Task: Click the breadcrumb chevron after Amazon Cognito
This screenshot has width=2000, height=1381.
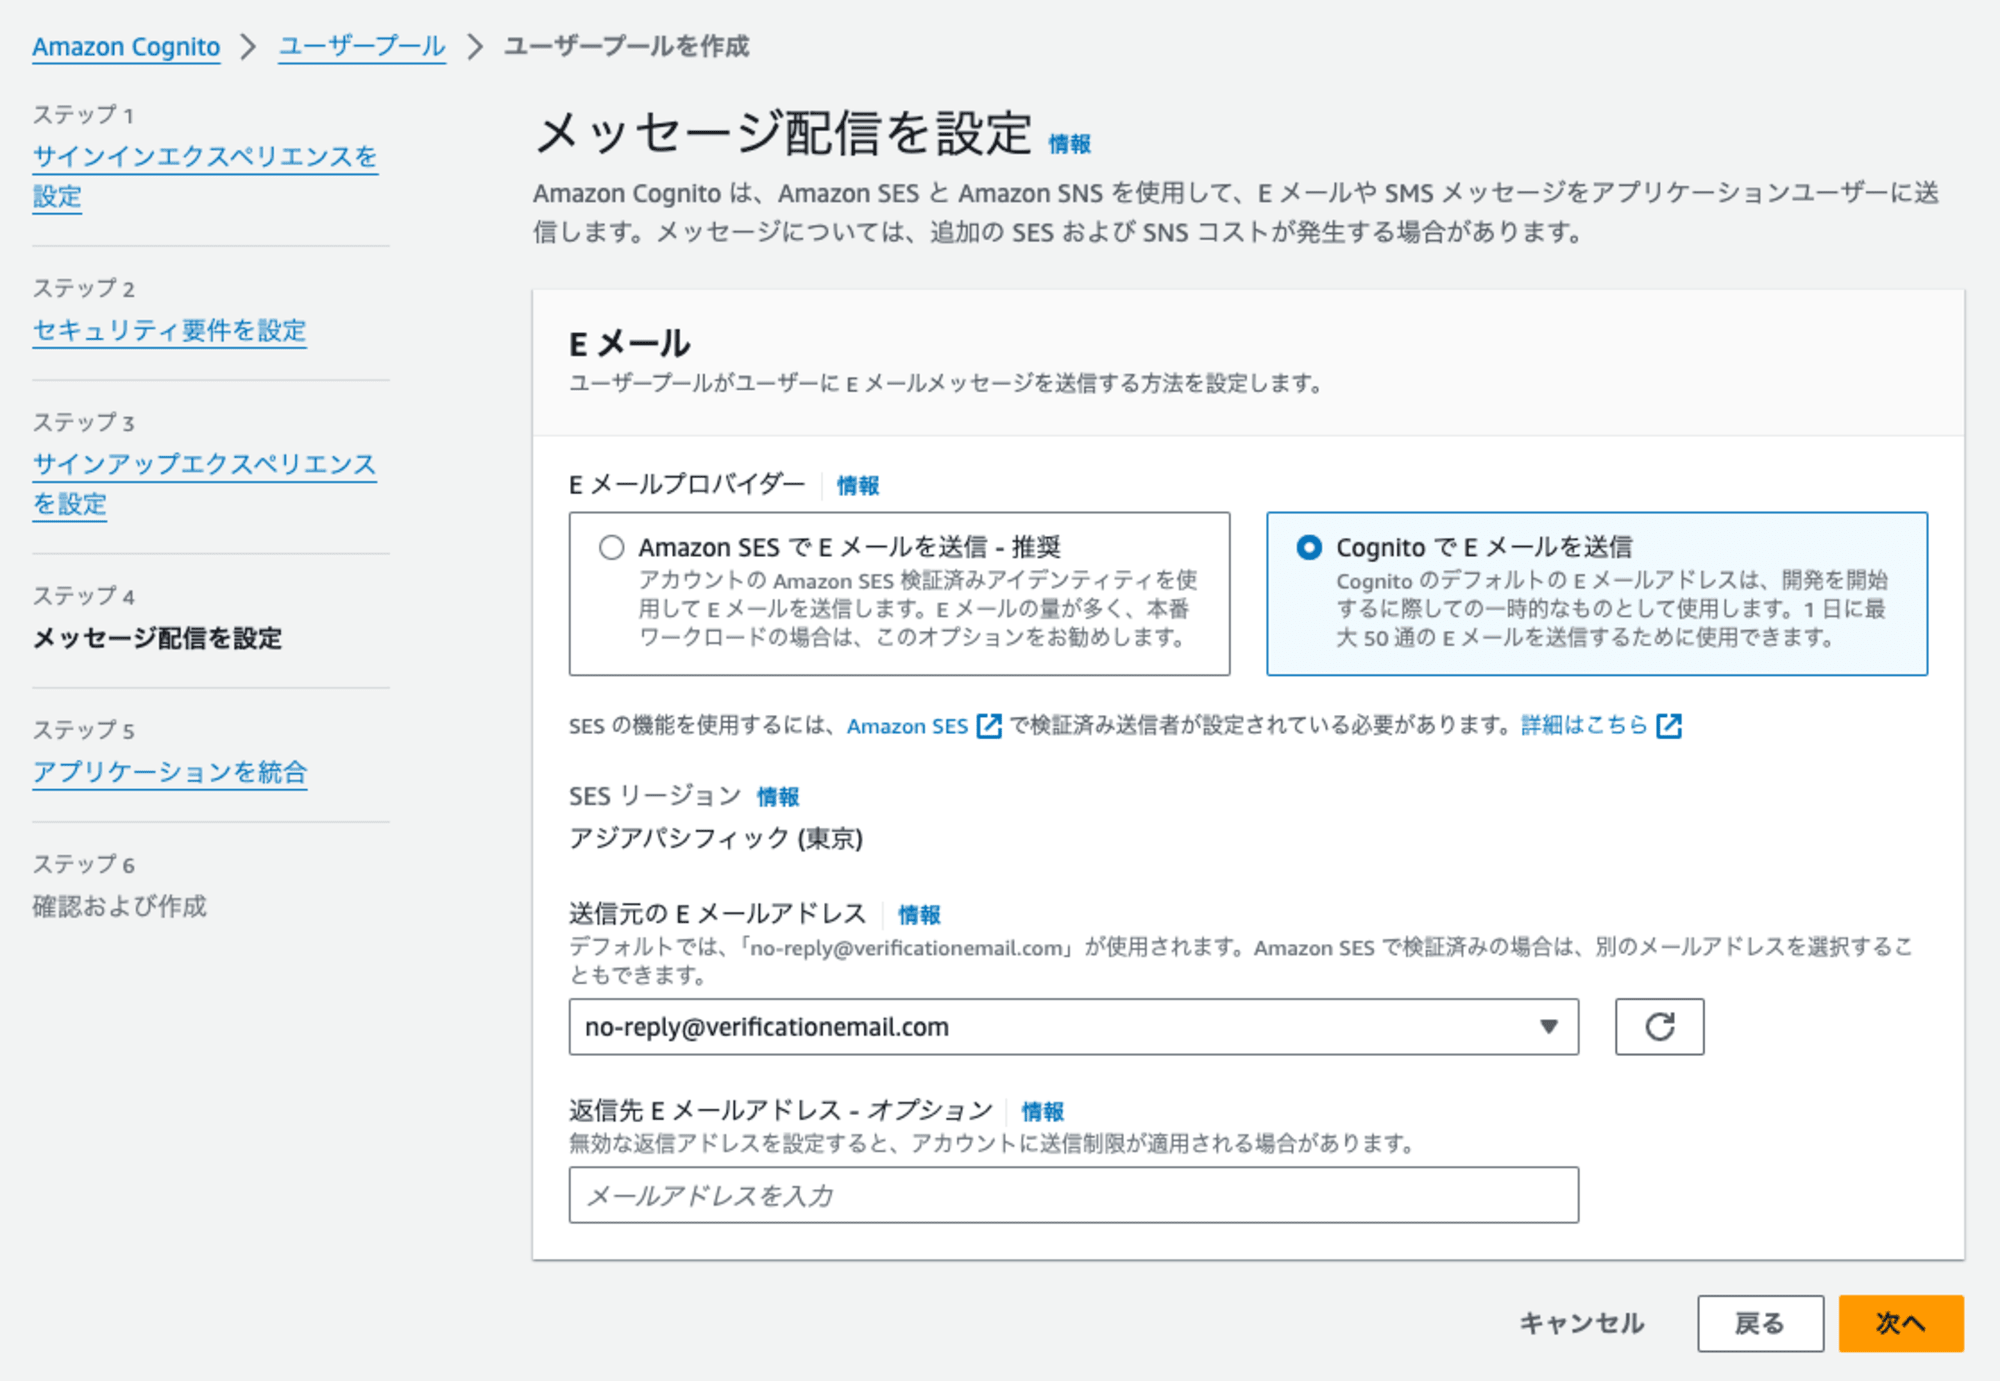Action: pos(249,47)
